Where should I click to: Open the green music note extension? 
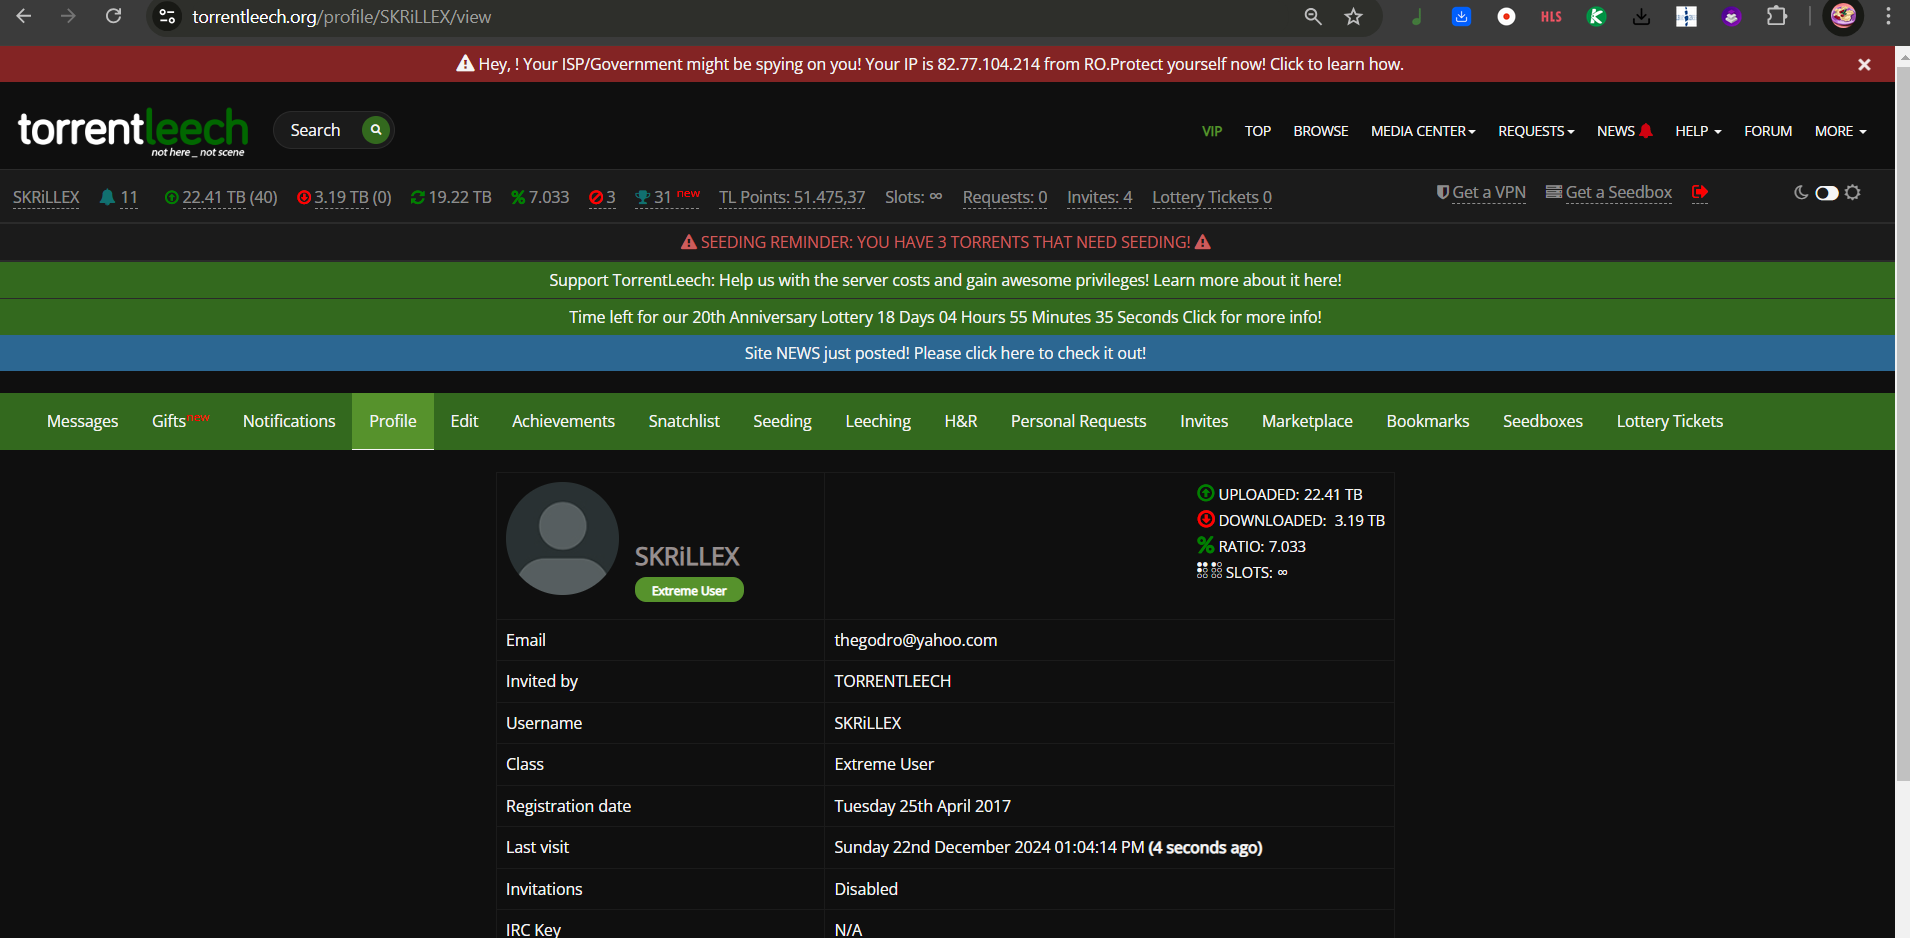point(1416,17)
